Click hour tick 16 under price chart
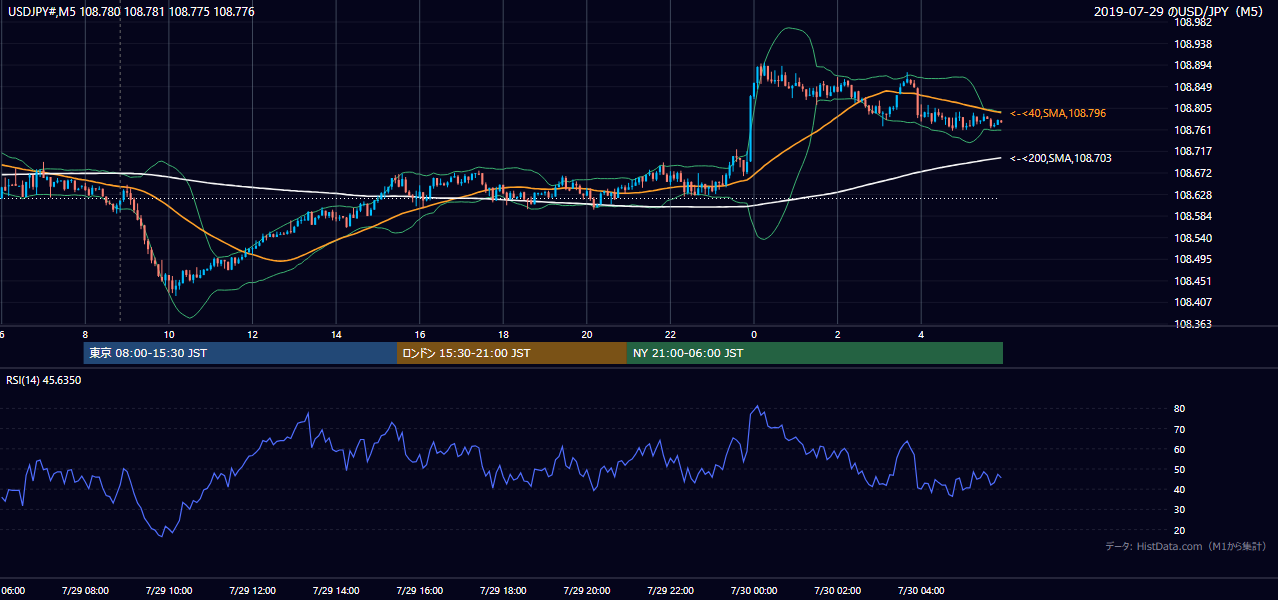Screen dimensions: 1278x600 click(420, 334)
